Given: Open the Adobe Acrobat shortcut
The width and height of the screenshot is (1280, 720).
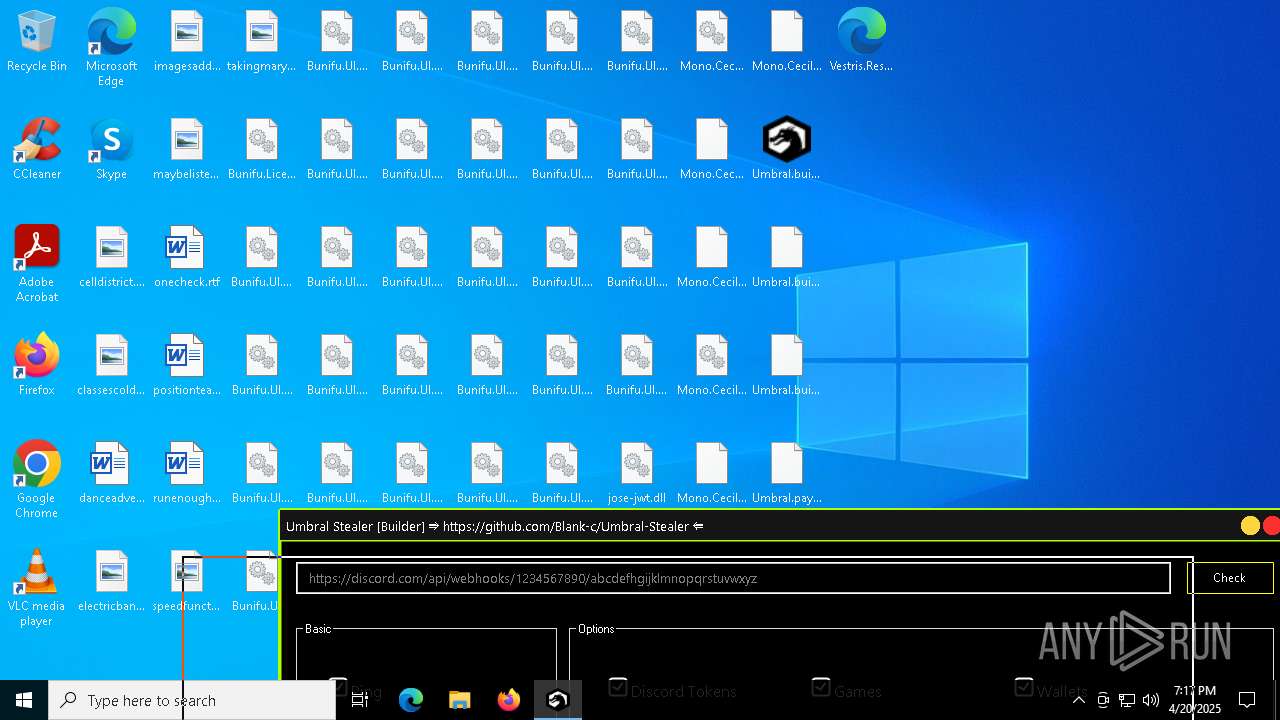Looking at the screenshot, I should pyautogui.click(x=37, y=263).
